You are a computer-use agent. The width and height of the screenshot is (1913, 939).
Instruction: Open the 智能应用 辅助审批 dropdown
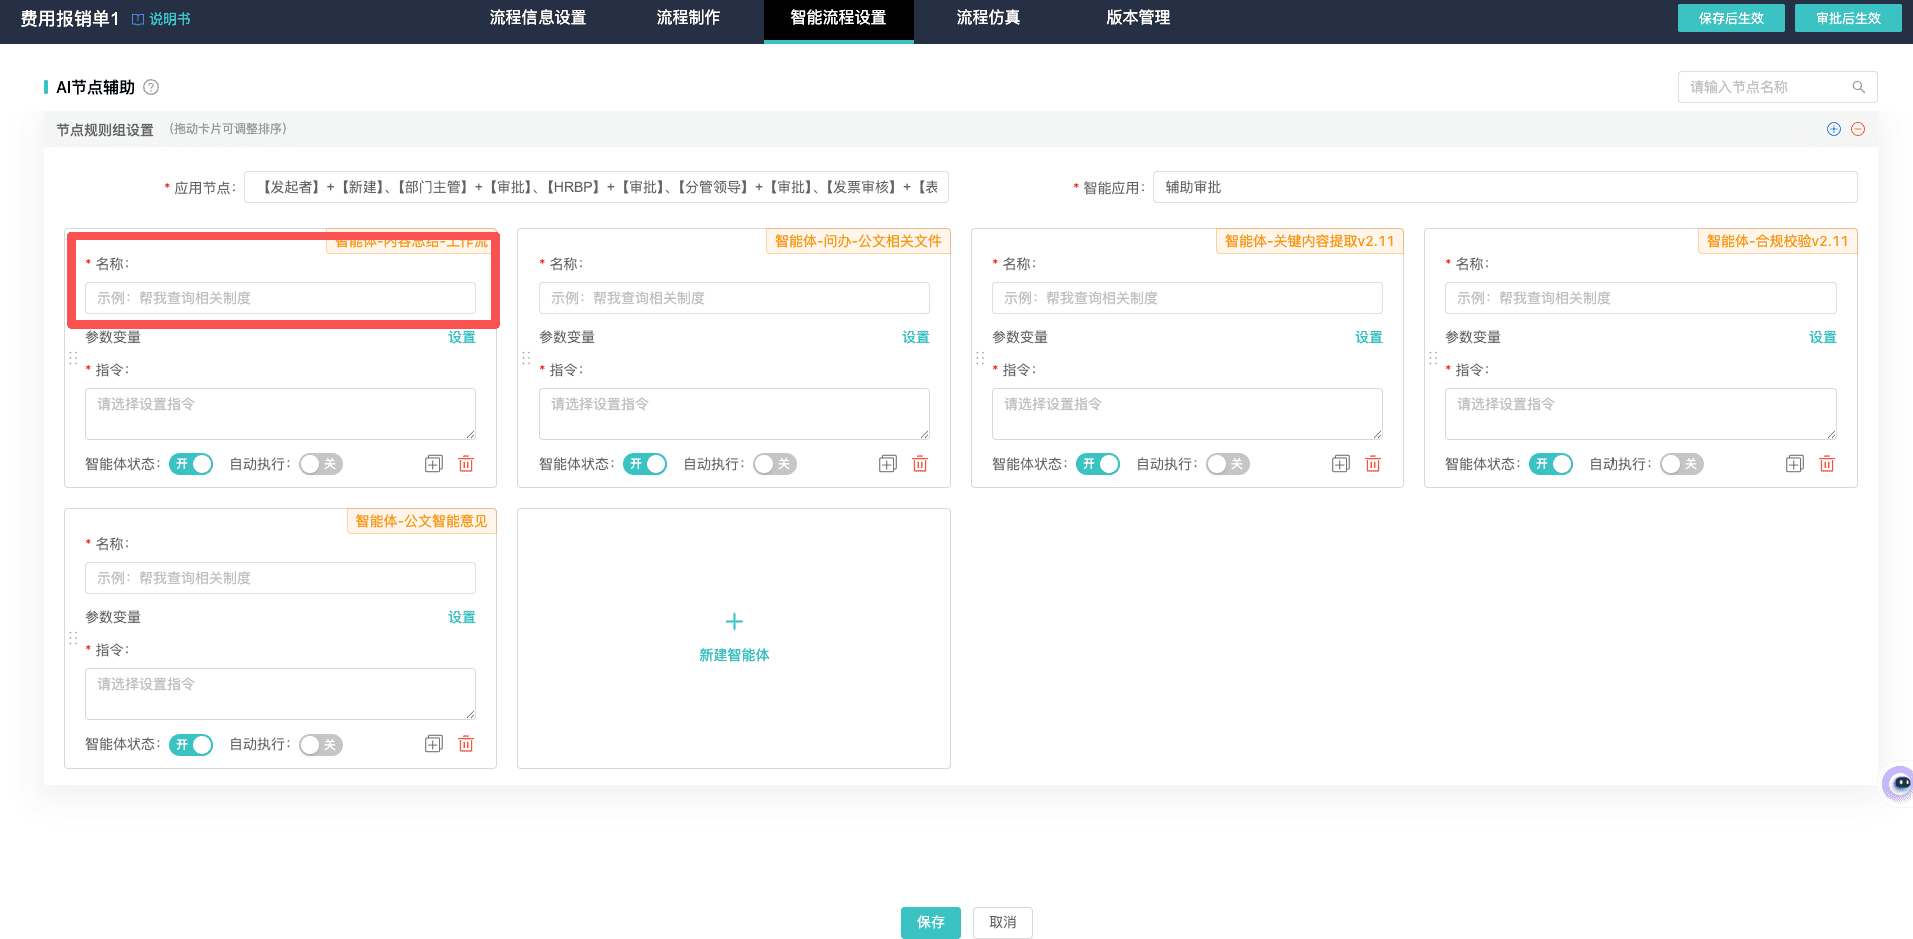1505,187
